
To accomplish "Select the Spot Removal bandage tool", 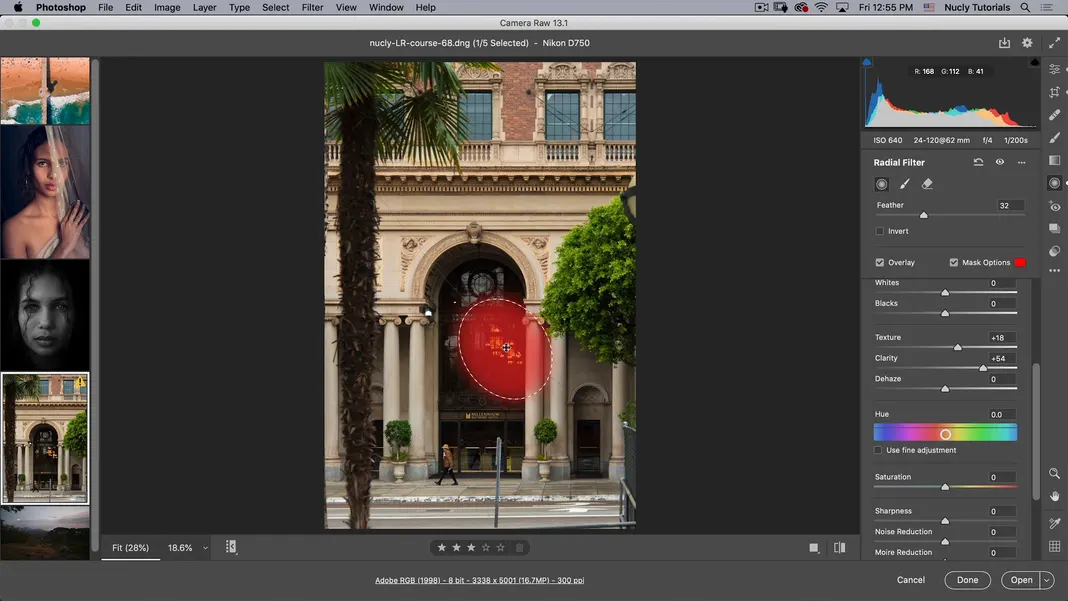I will tap(1054, 114).
